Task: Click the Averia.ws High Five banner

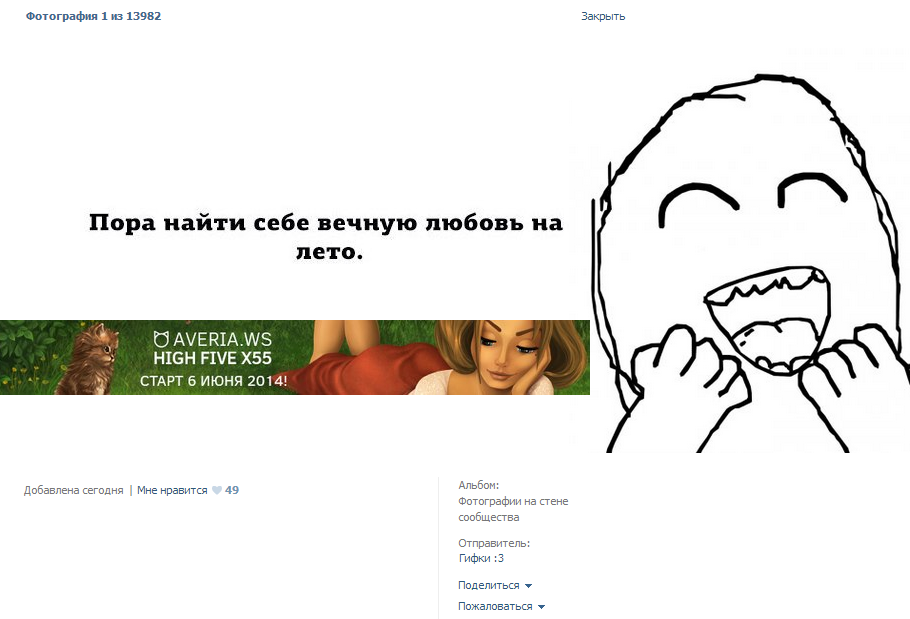Action: coord(295,357)
